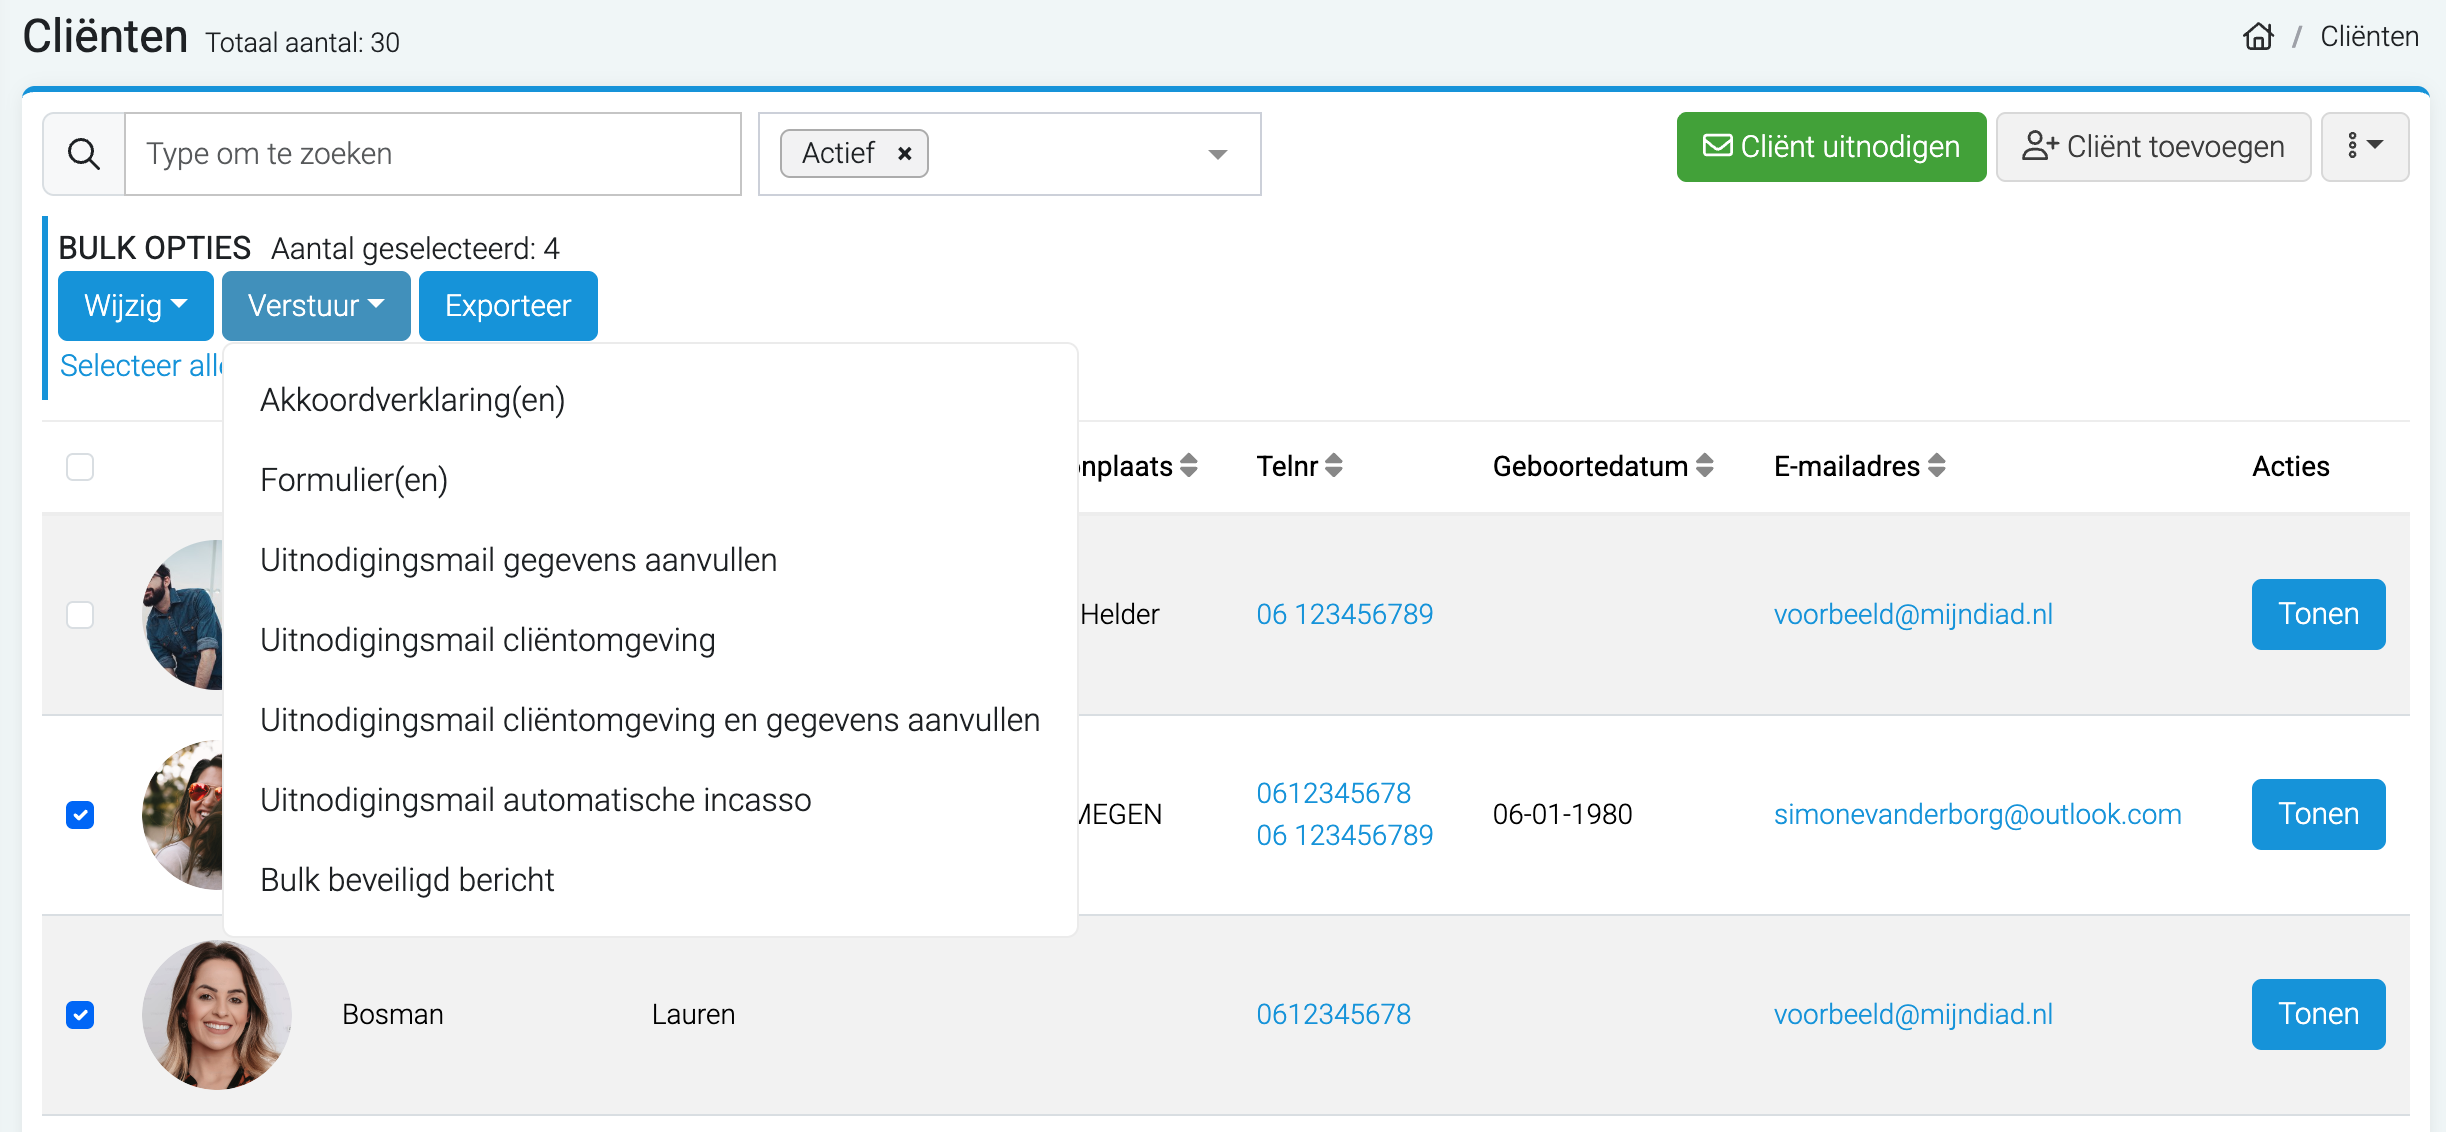This screenshot has height=1132, width=2446.
Task: Focus the Type om te zoeken field
Action: (432, 154)
